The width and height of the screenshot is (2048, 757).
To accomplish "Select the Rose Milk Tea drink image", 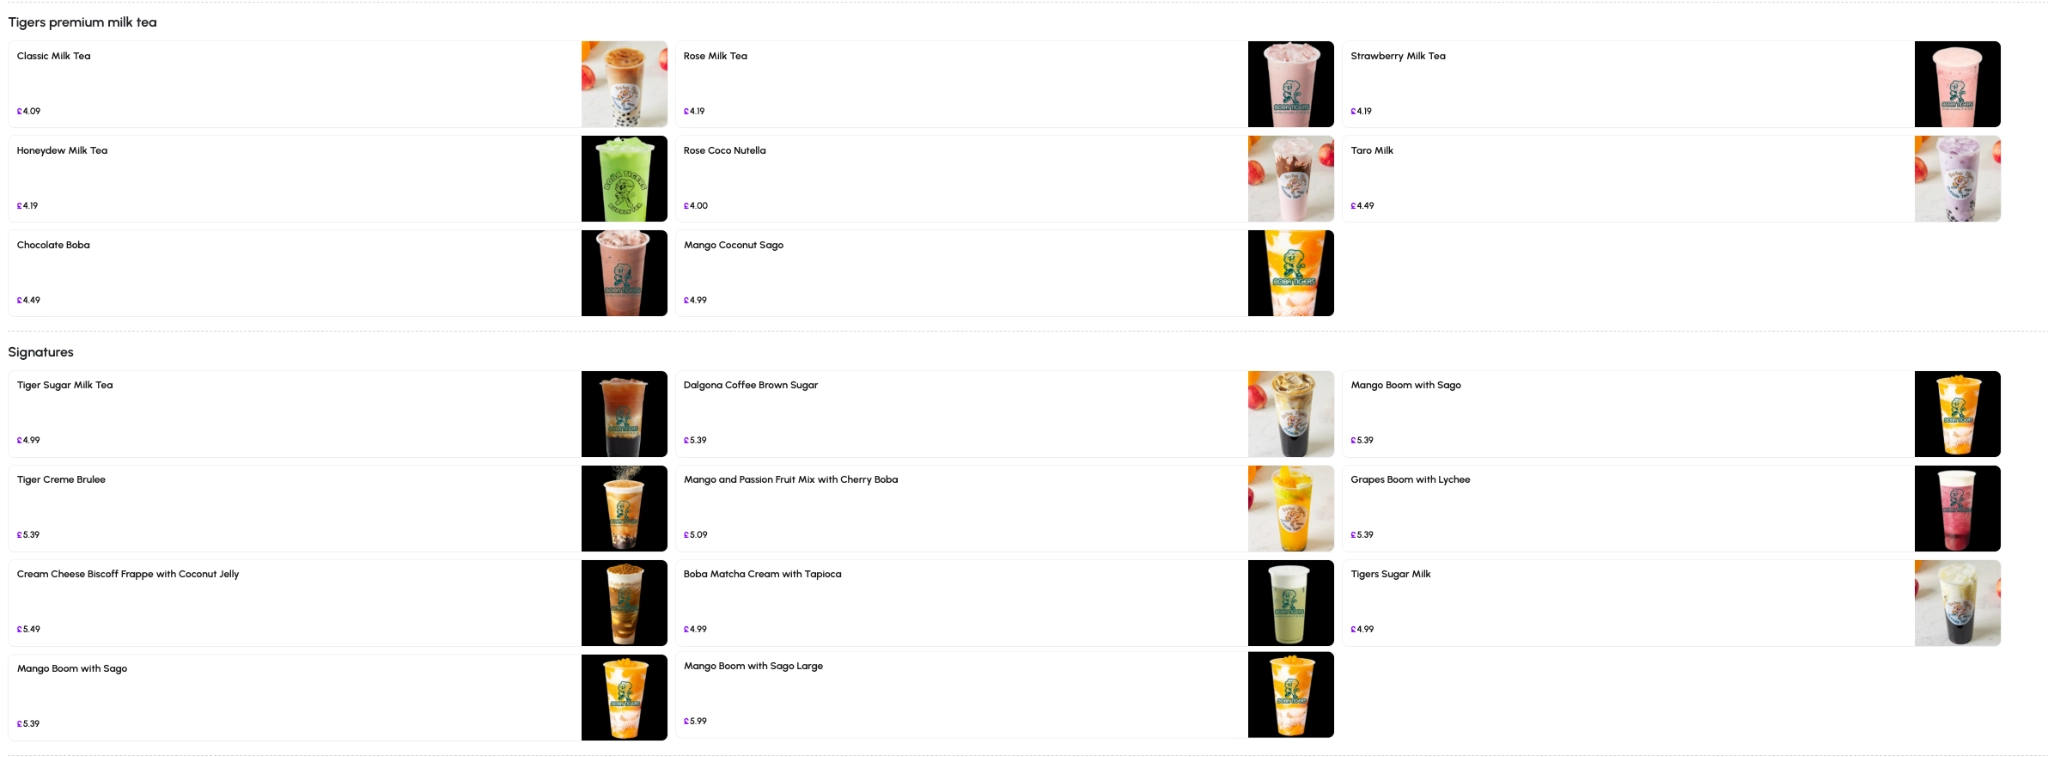I will point(1290,84).
